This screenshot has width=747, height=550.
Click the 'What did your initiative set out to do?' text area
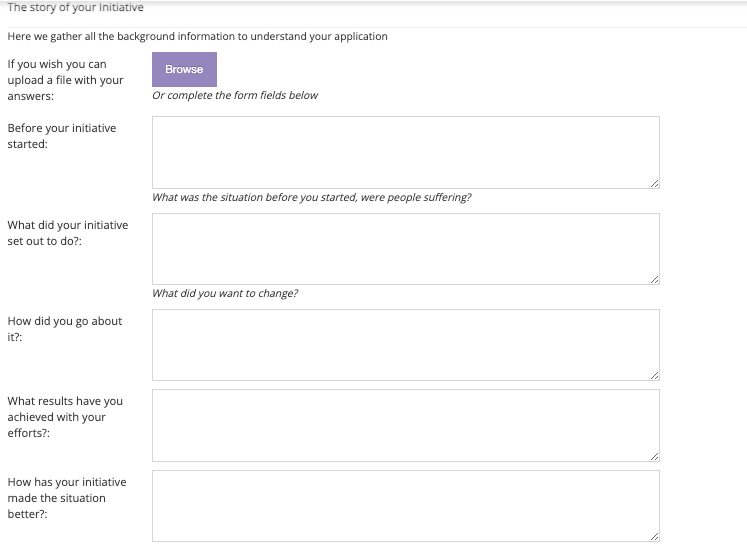click(x=406, y=249)
